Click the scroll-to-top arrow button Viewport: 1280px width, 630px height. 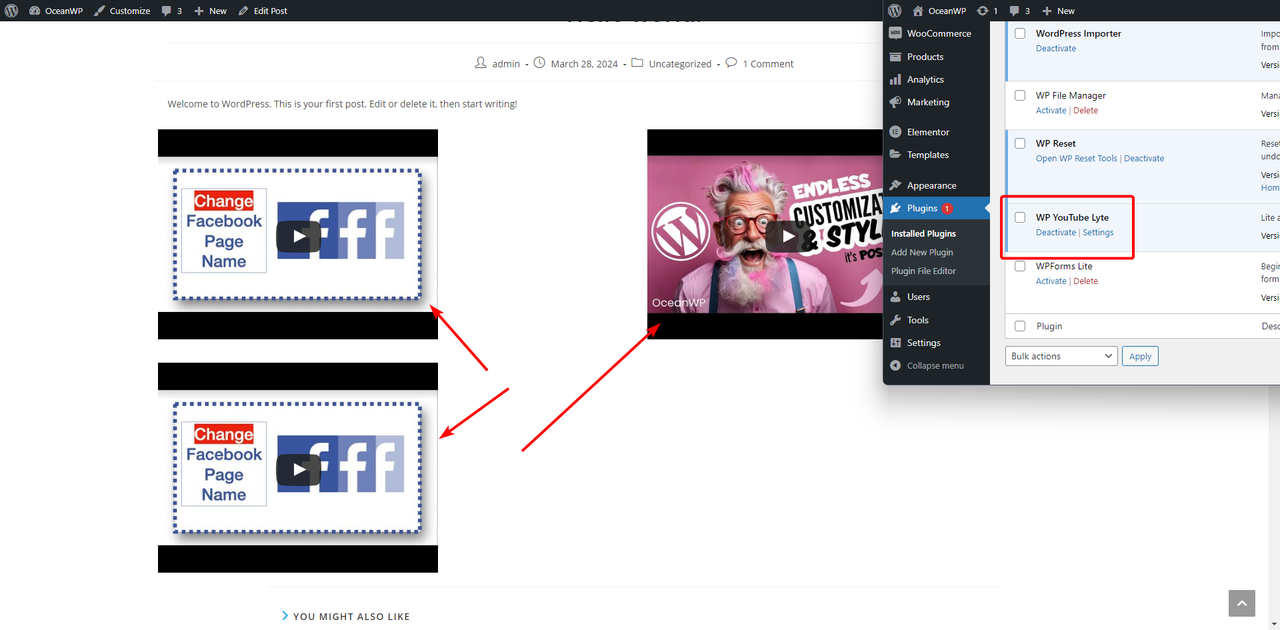click(x=1241, y=603)
